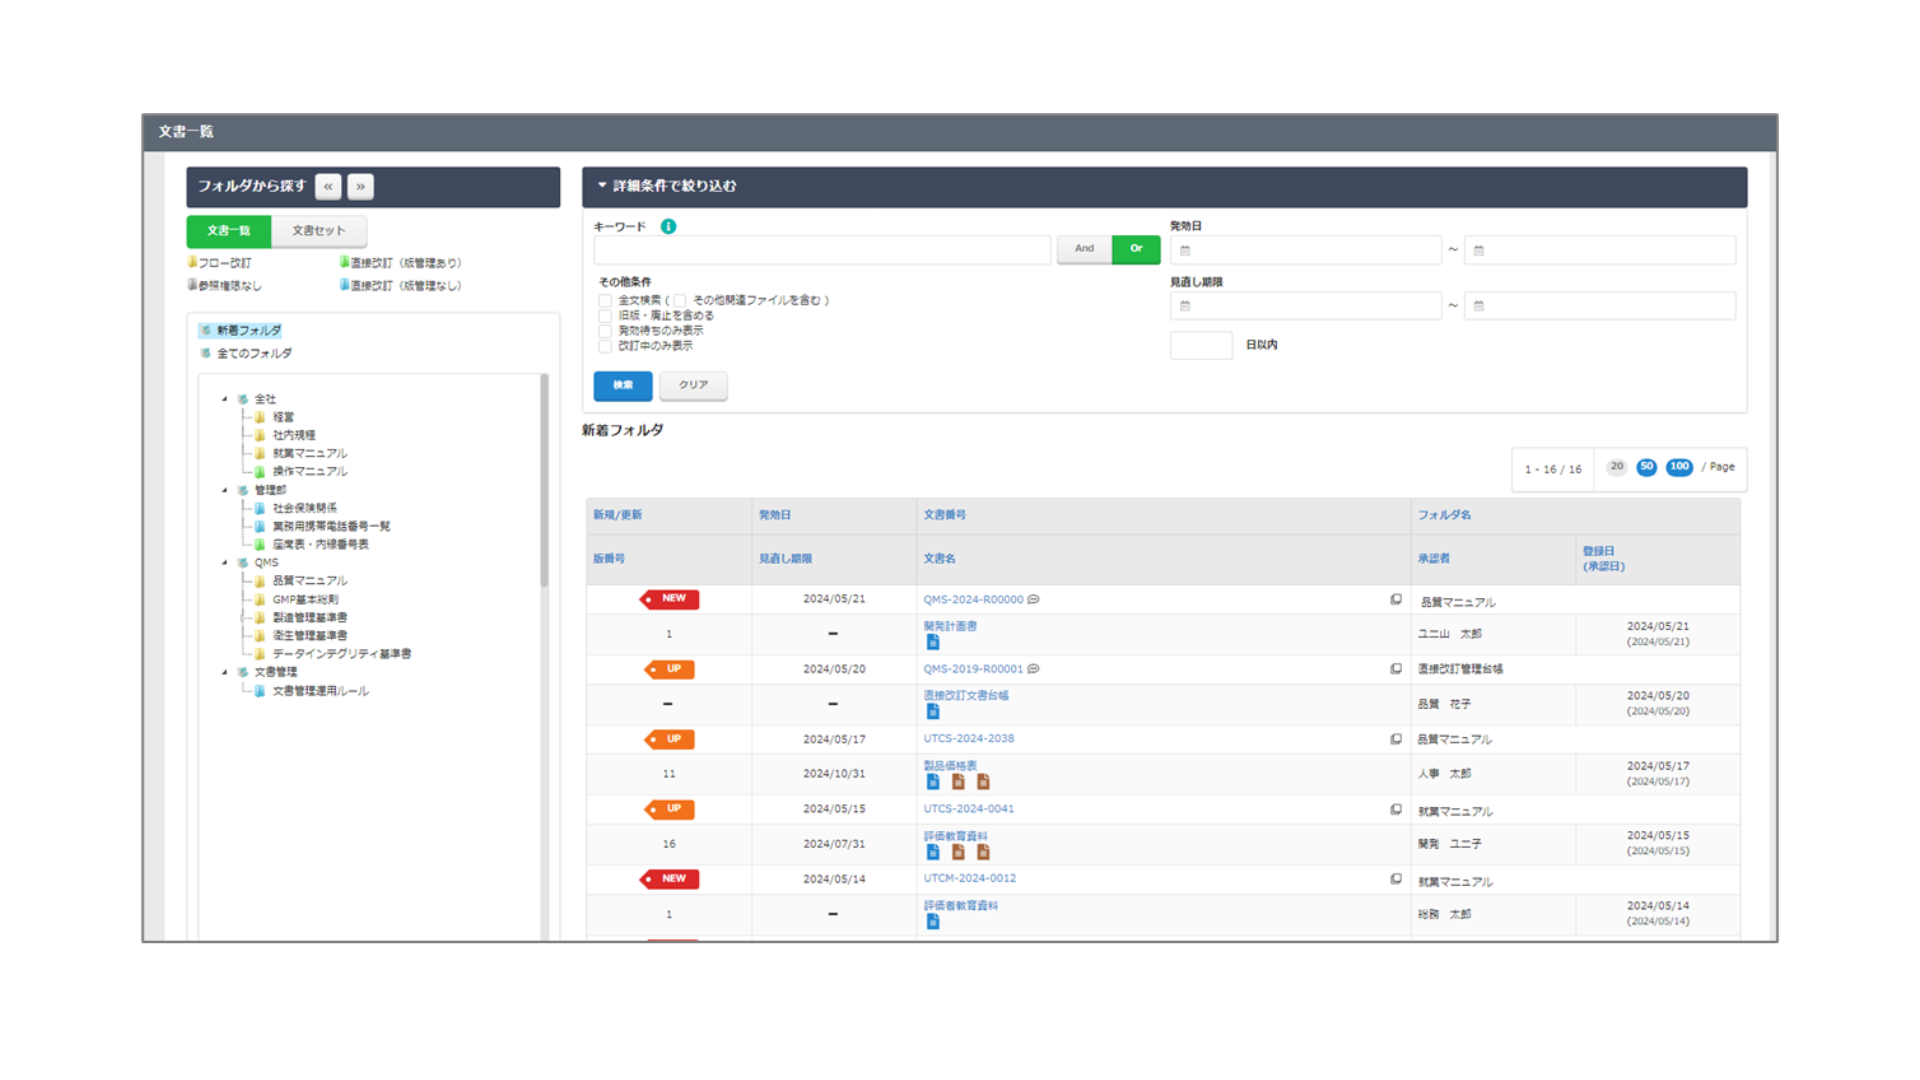Open calendar in 見直し期限 start date field
Viewport: 1920px width, 1080px height.
pos(1186,306)
